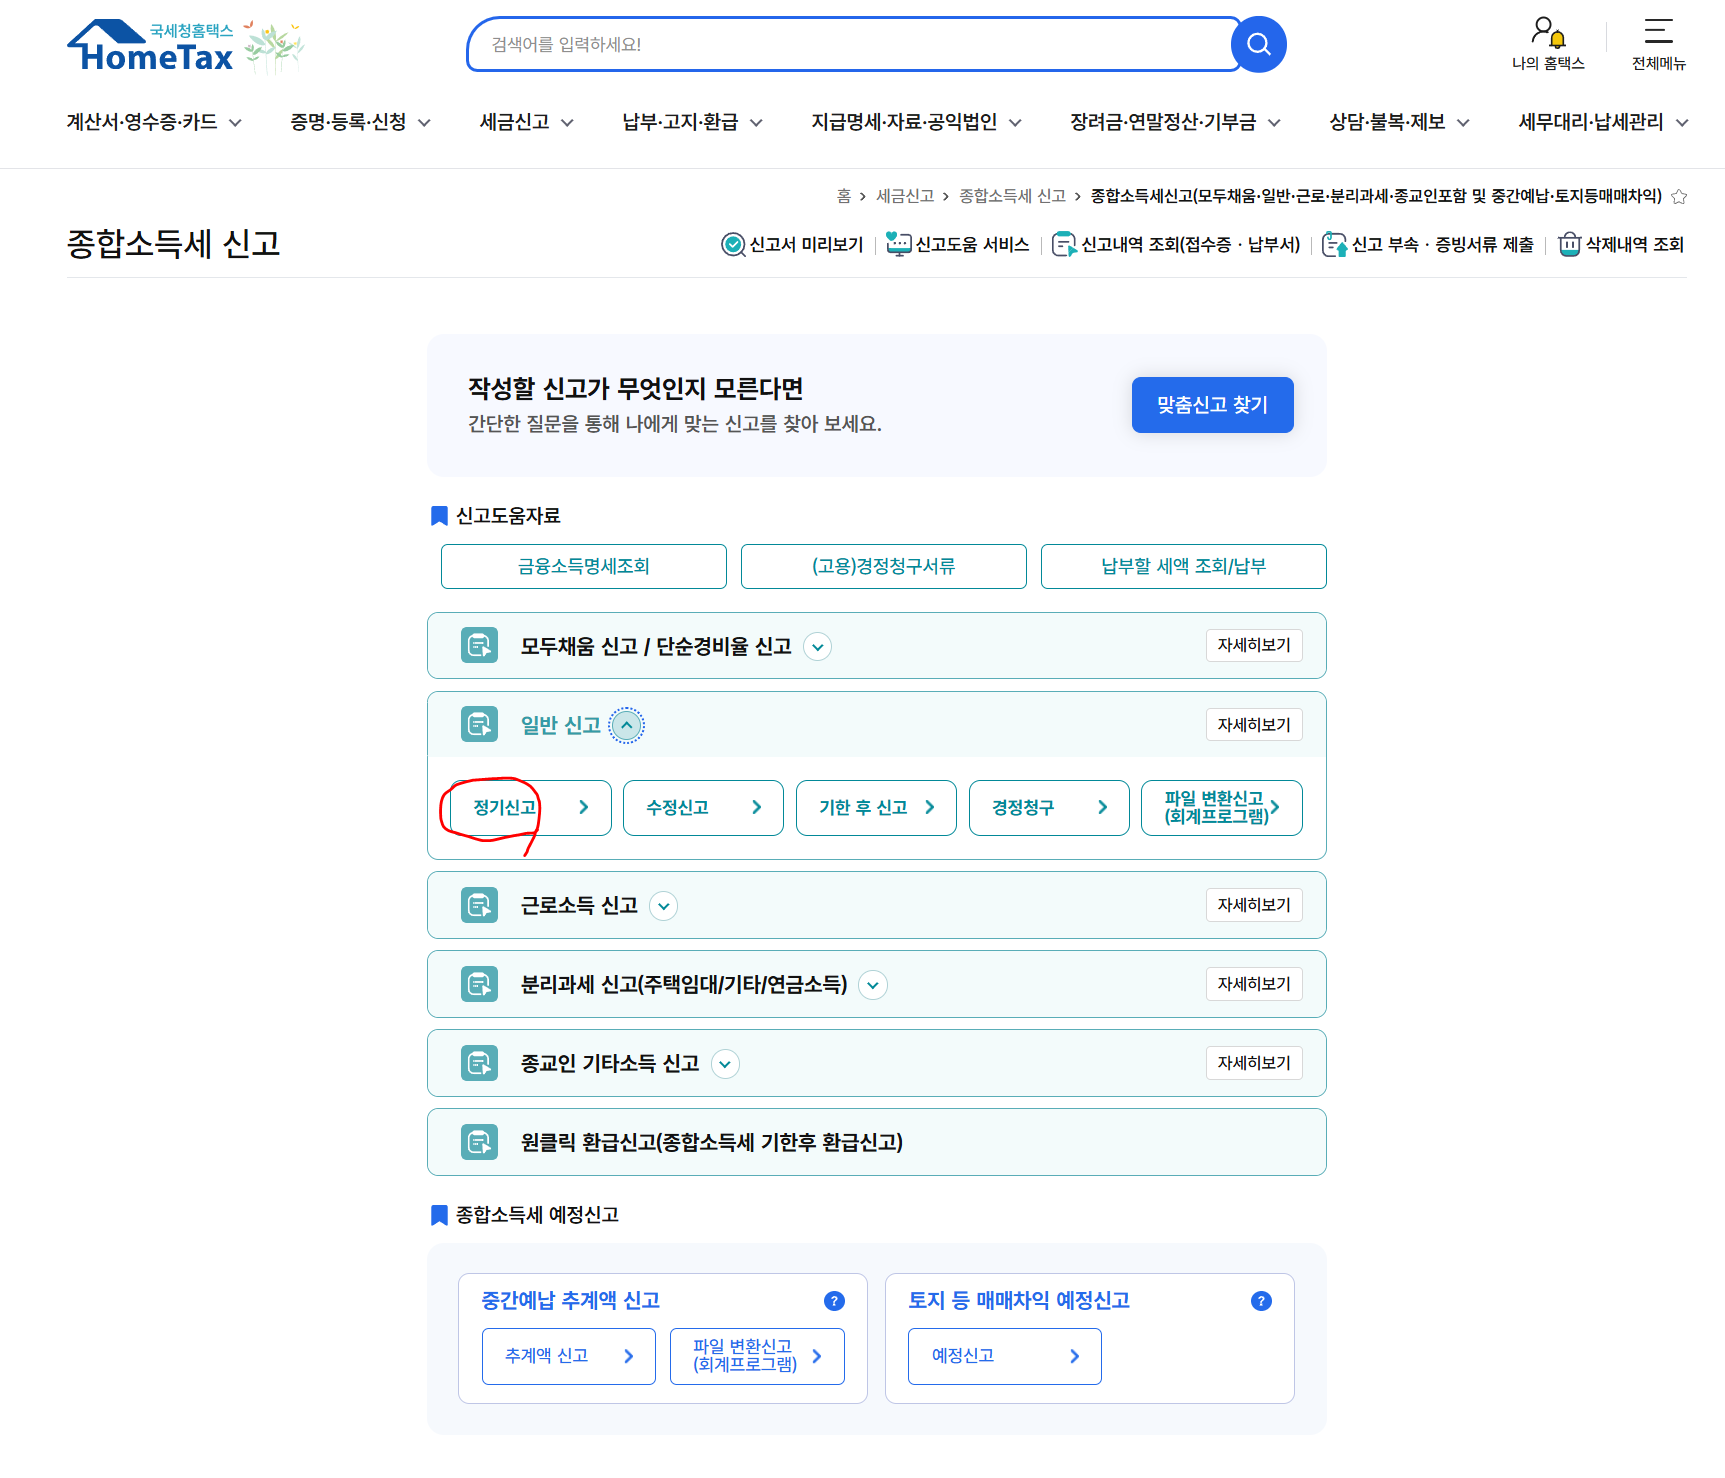Screen dimensions: 1725x1478
Task: Click 자세히보기 for 근로소득 신고
Action: pos(1254,905)
